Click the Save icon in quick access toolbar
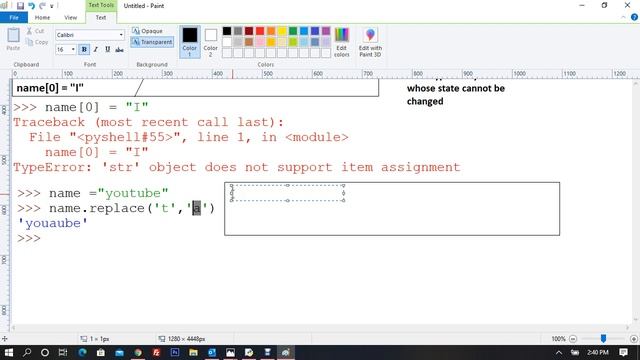Viewport: 640px width, 360px height. pos(20,6)
